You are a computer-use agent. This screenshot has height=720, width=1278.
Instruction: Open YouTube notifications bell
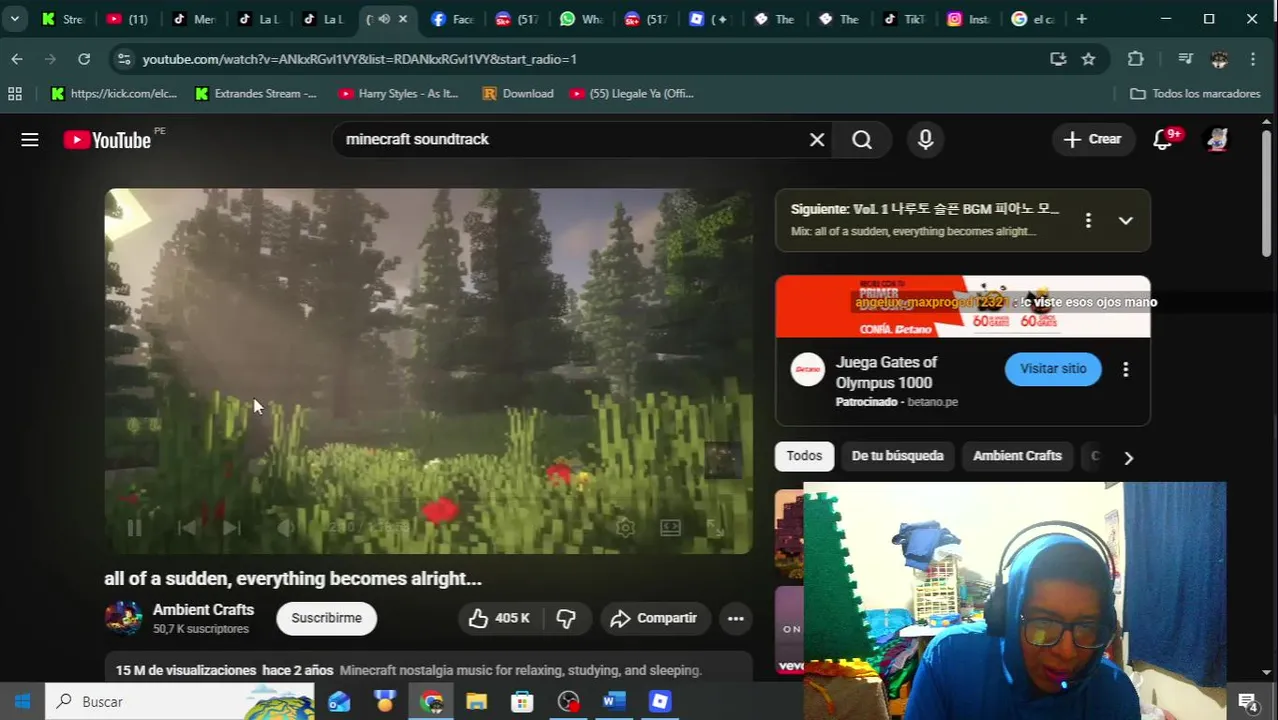[x=1163, y=139]
